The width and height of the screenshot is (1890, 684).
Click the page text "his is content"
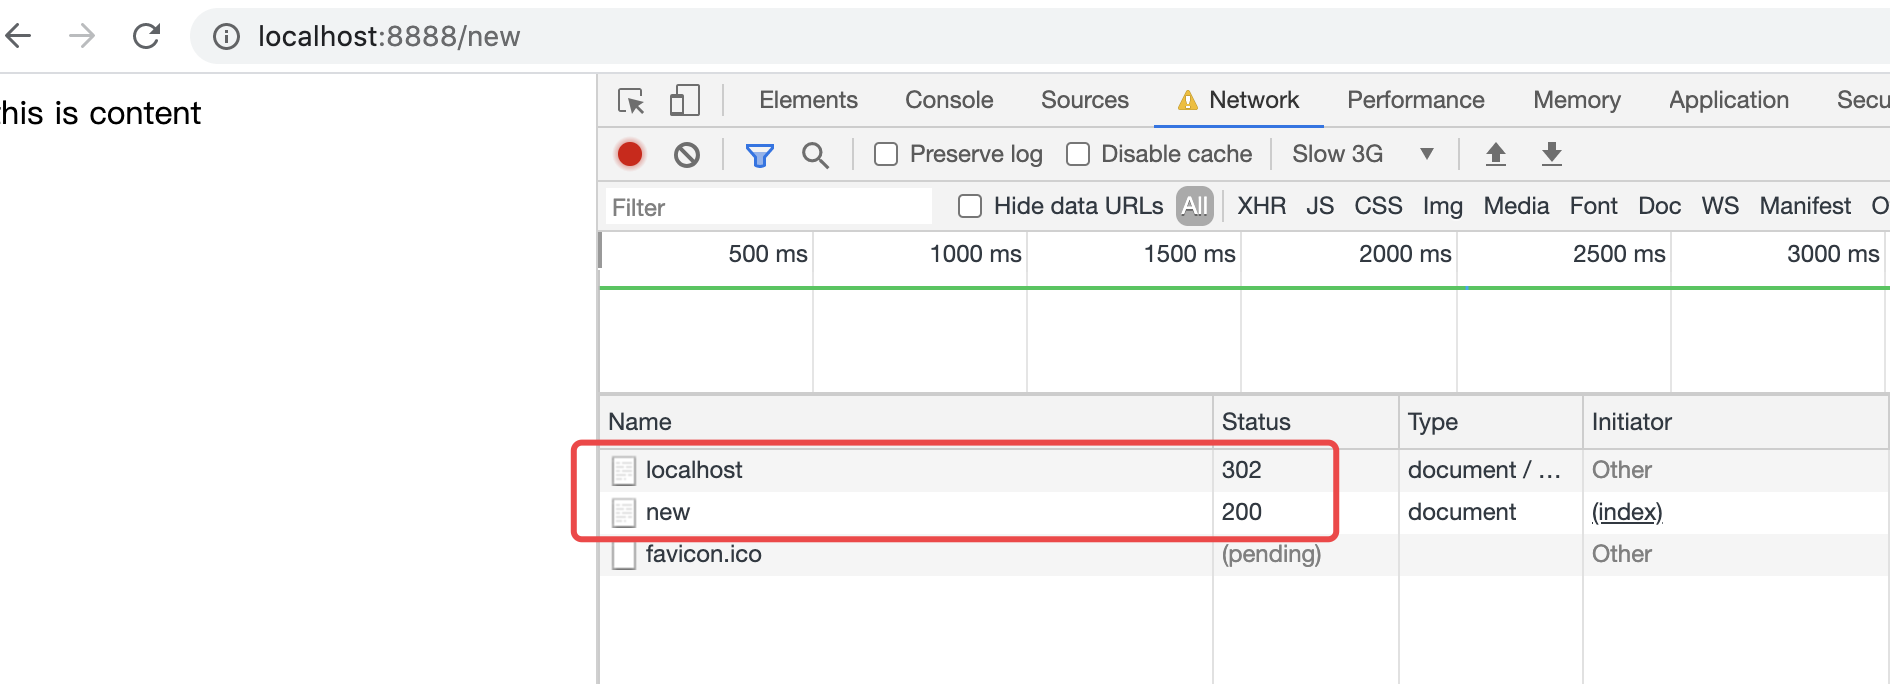pos(101,113)
